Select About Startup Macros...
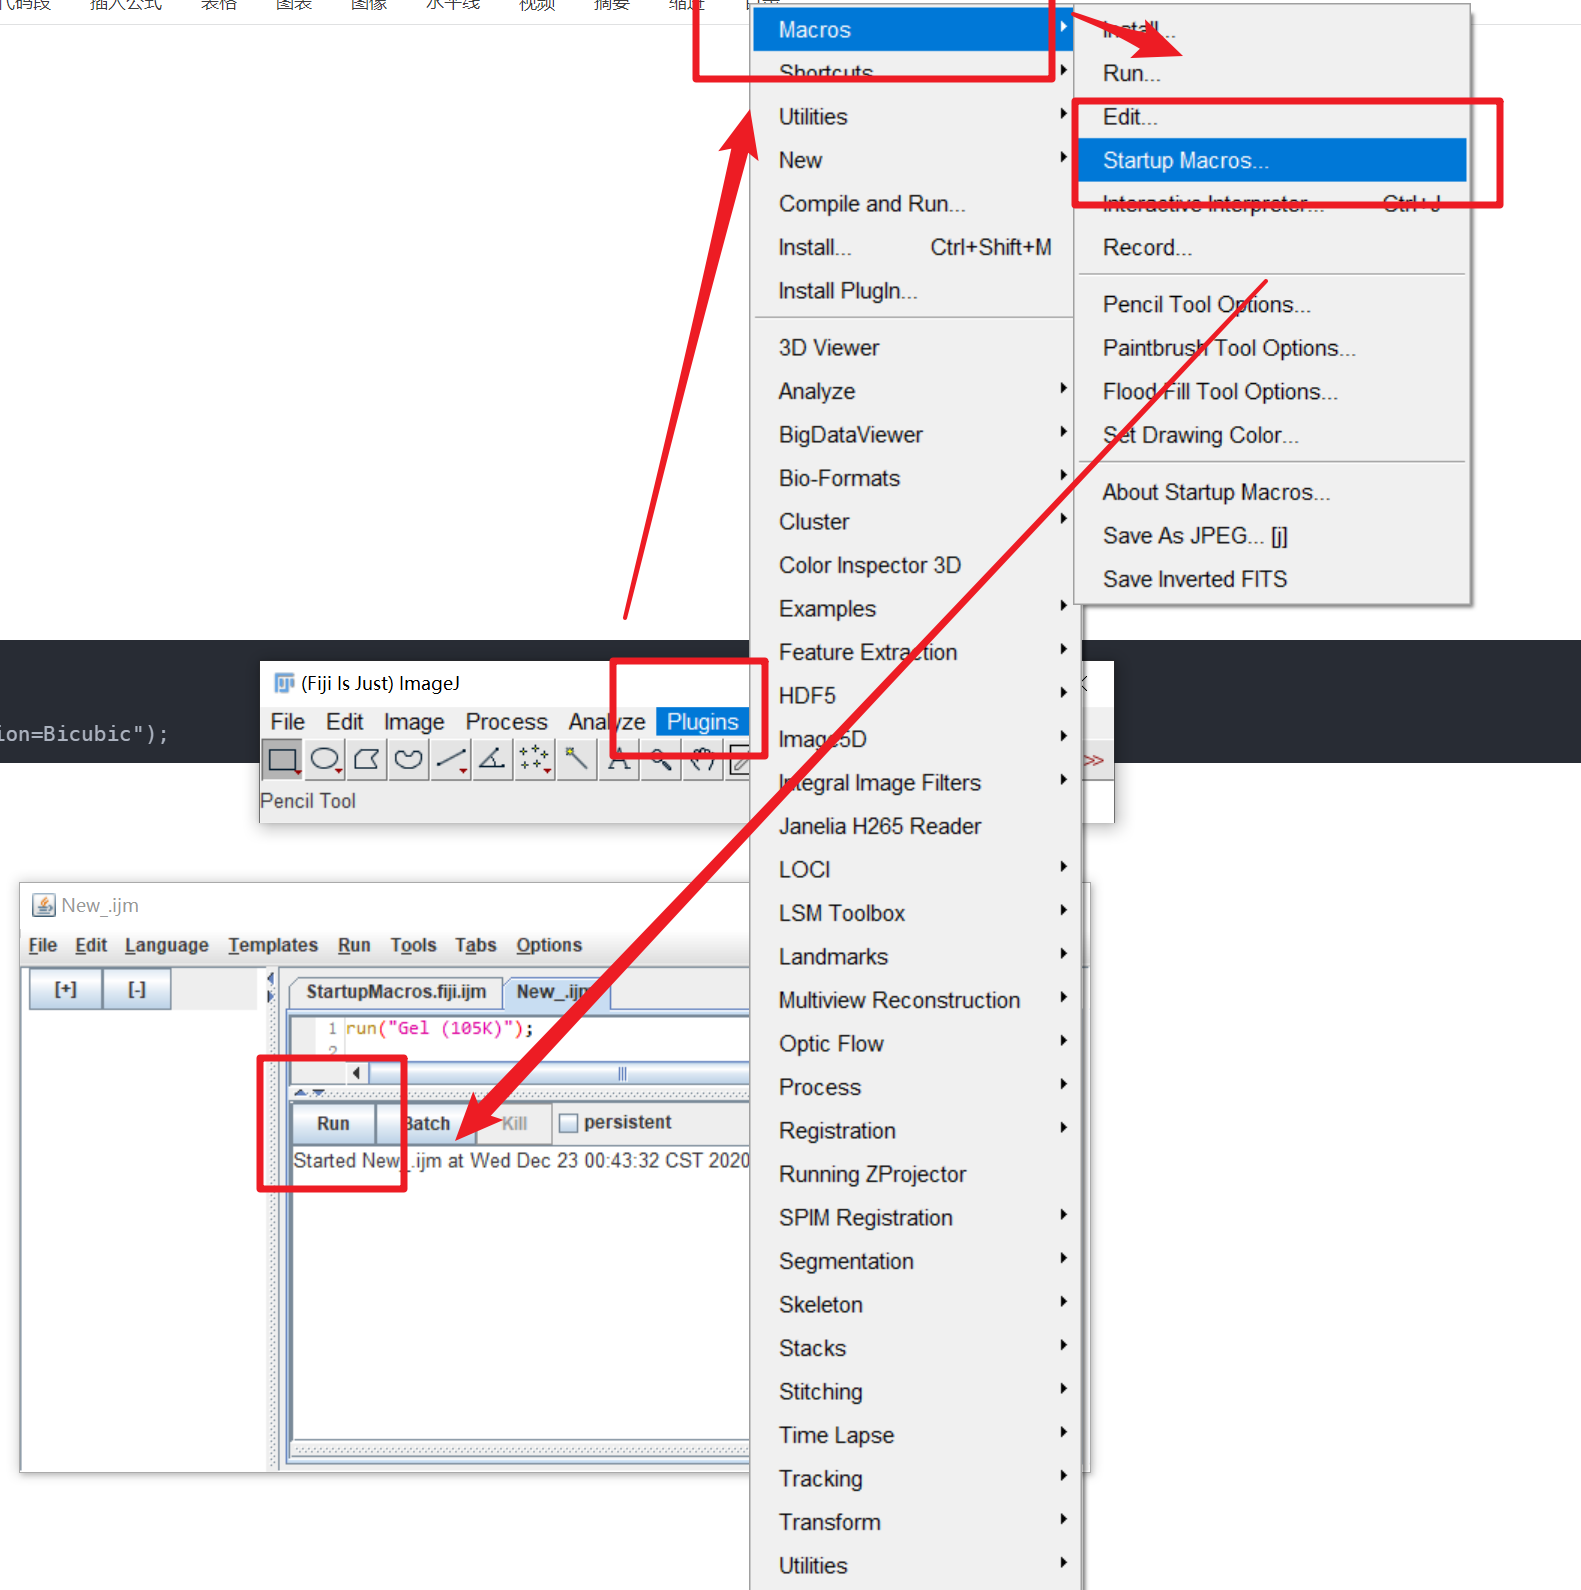This screenshot has height=1590, width=1581. (x=1272, y=492)
